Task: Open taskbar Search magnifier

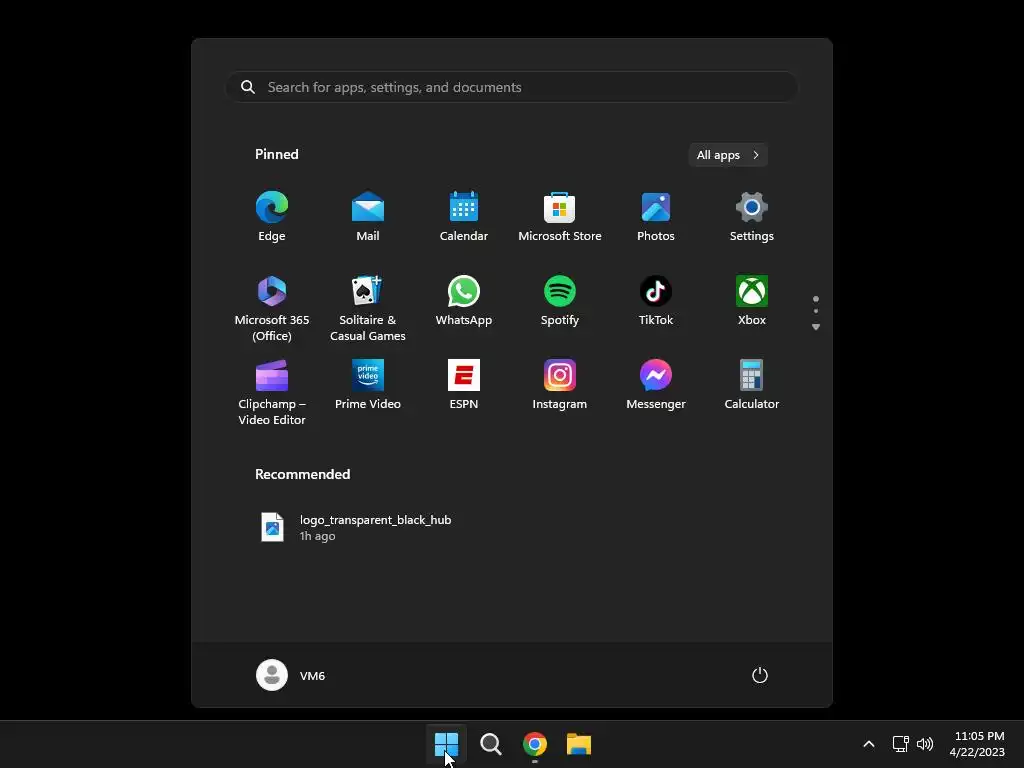Action: pyautogui.click(x=490, y=744)
